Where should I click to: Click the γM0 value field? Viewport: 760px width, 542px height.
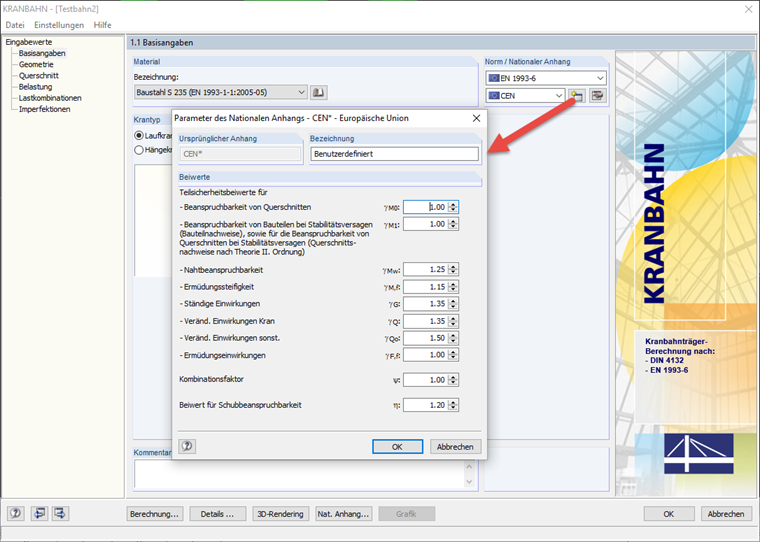(x=426, y=207)
